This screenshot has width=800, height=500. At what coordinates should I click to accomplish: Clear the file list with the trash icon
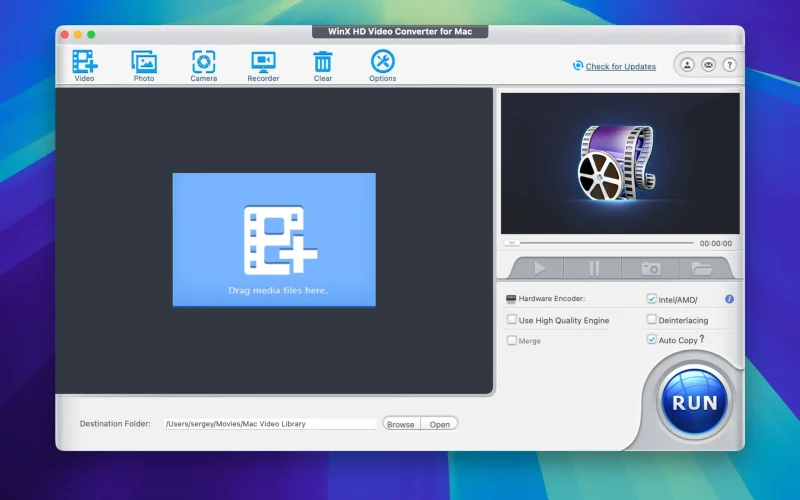(322, 65)
